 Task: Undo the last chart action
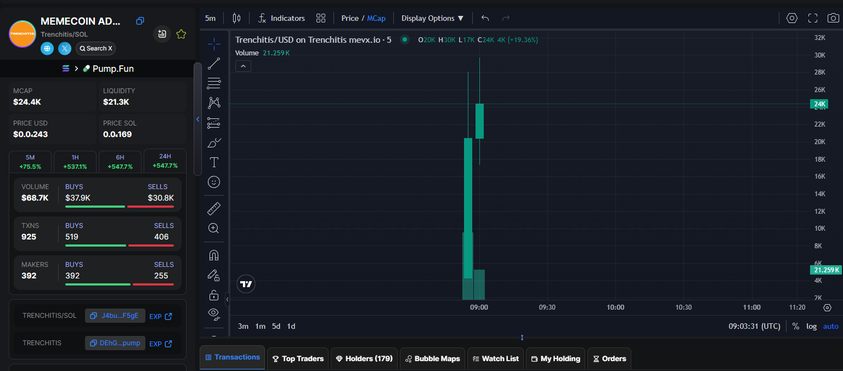(485, 18)
